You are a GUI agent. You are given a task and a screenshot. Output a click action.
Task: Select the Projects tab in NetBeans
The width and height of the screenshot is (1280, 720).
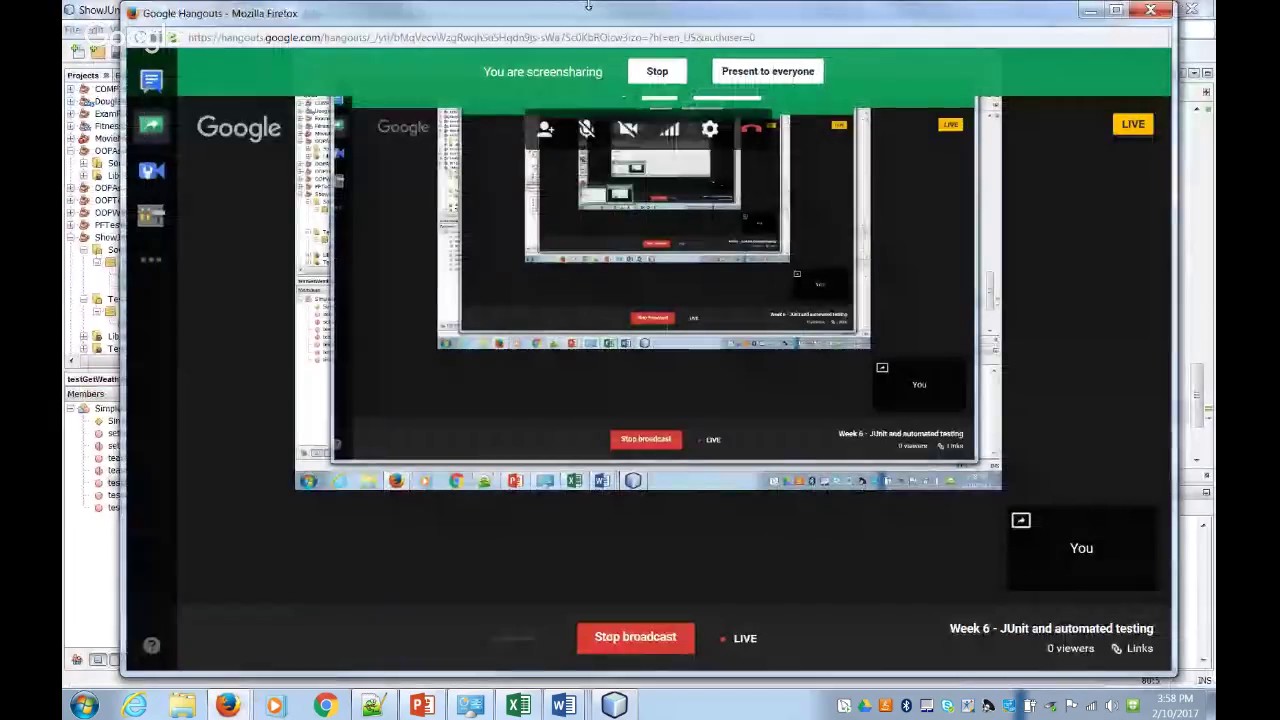point(83,75)
